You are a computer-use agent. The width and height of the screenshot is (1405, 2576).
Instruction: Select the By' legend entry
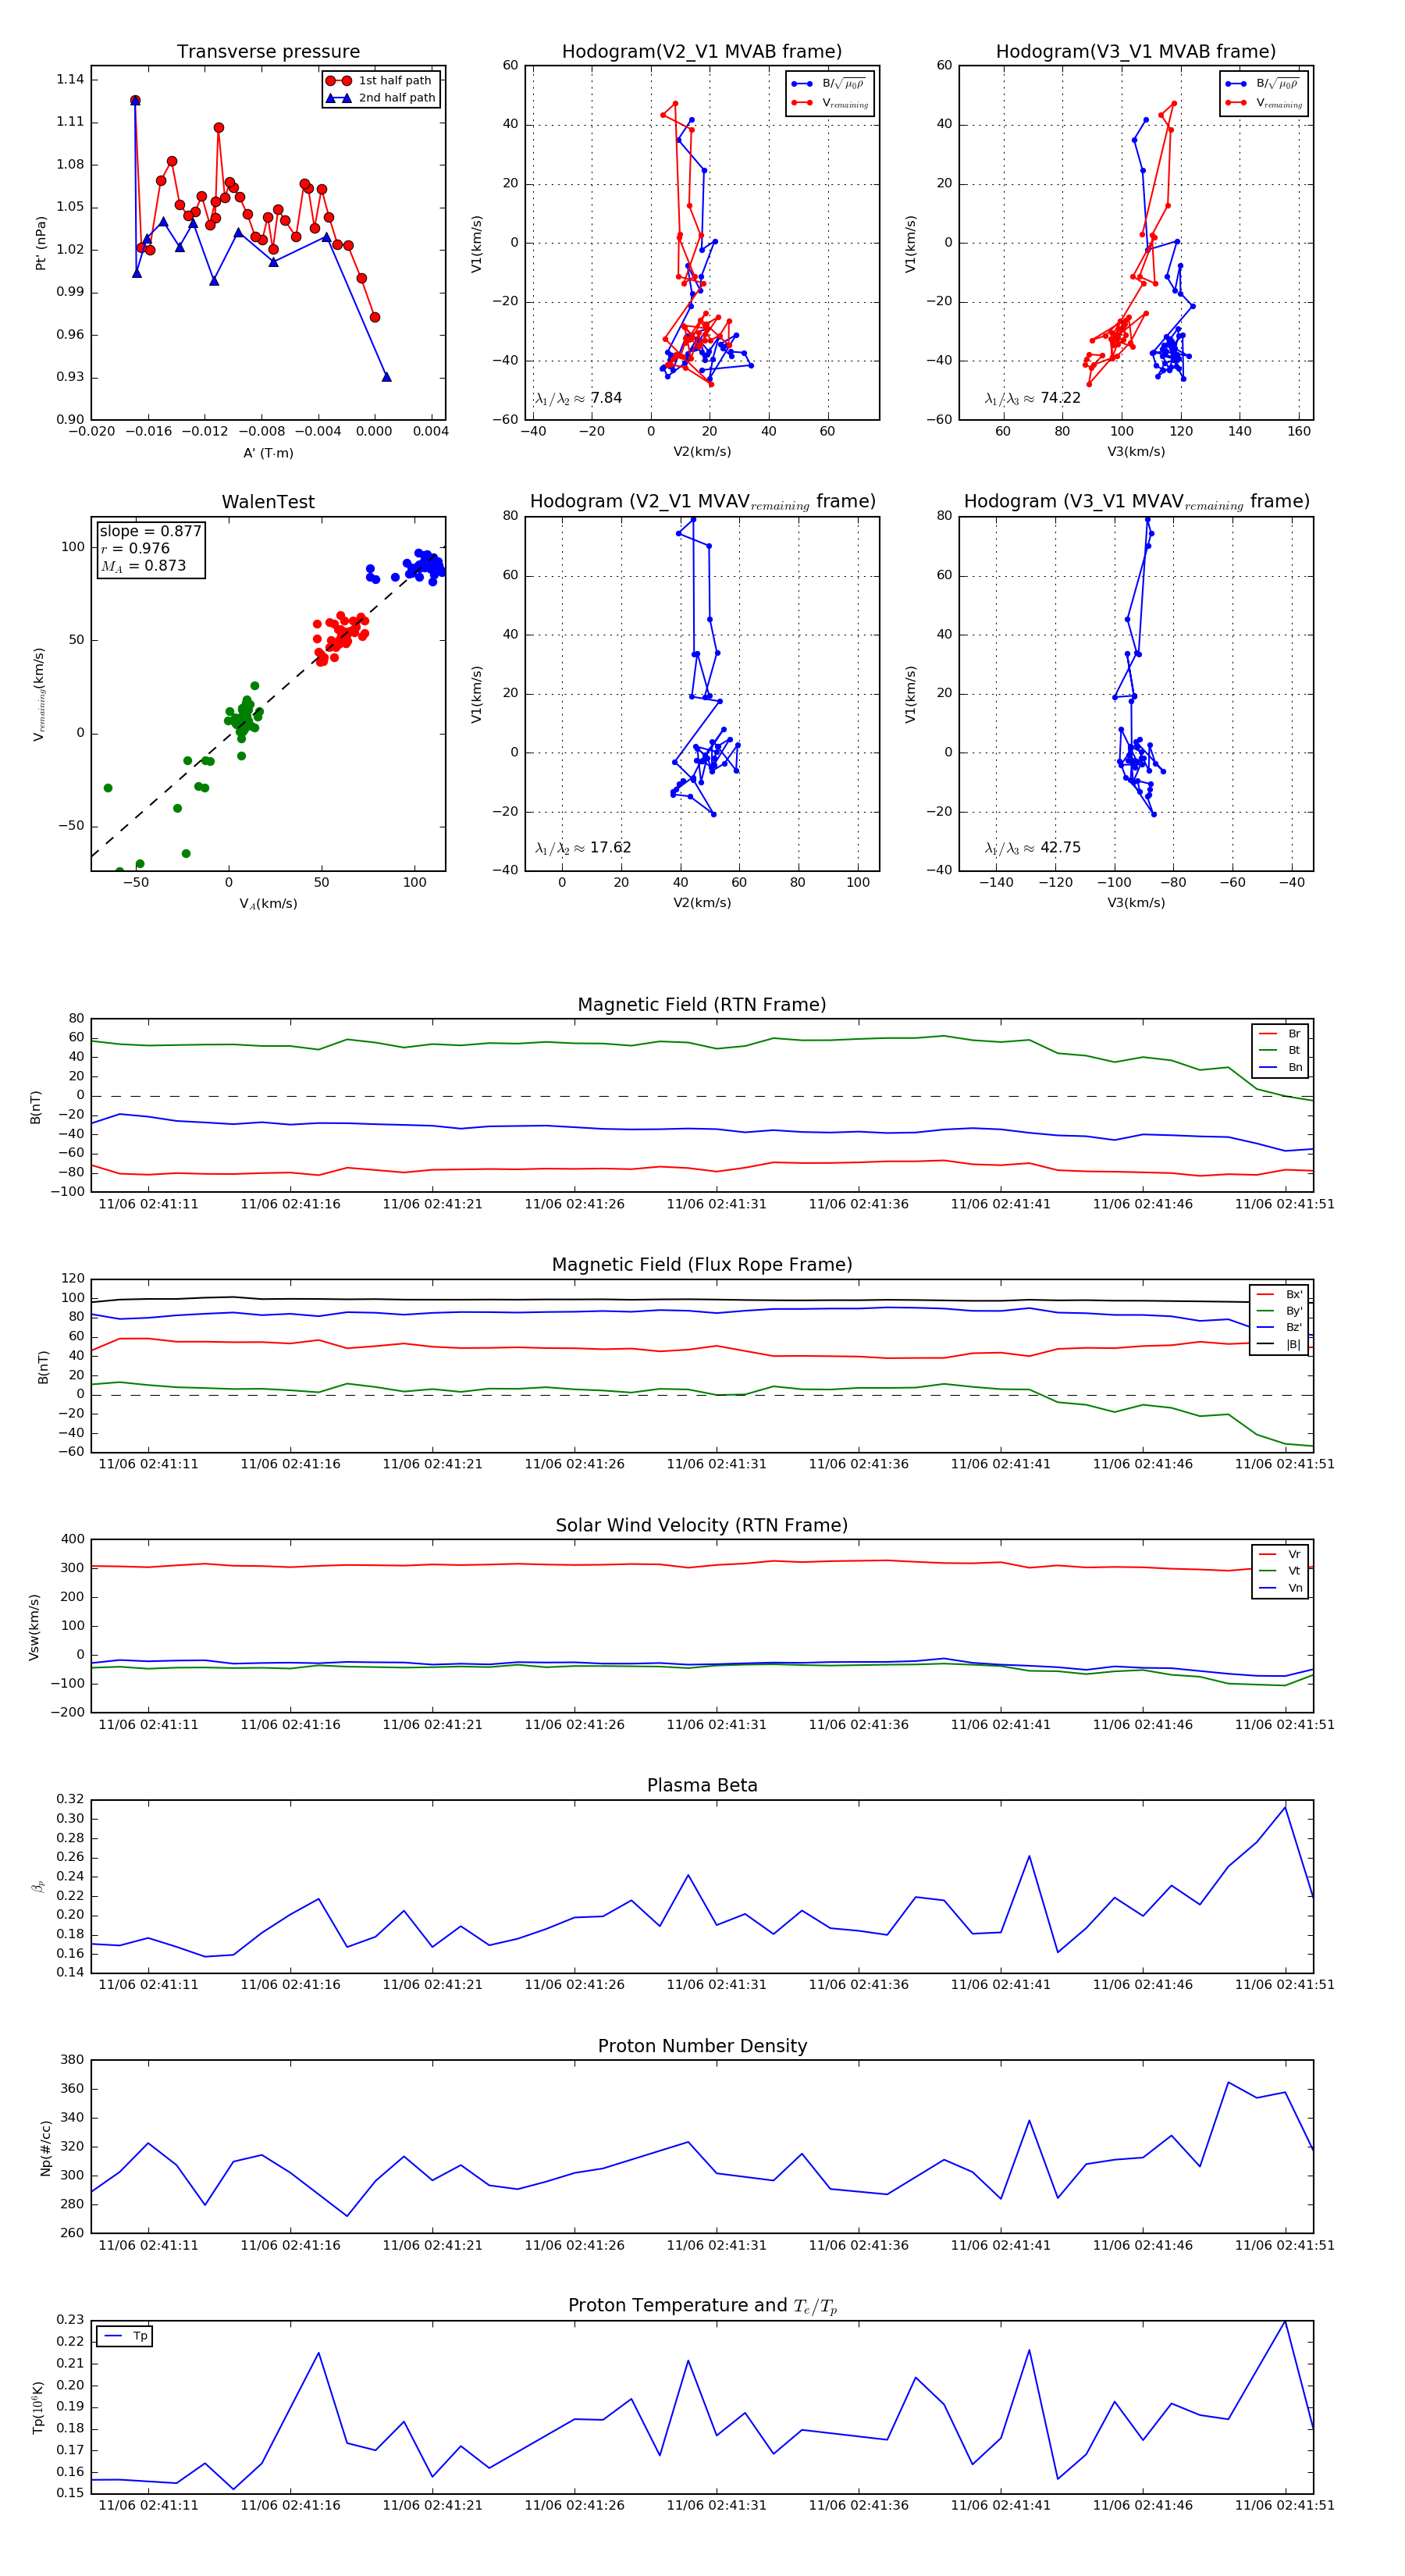click(1279, 1311)
